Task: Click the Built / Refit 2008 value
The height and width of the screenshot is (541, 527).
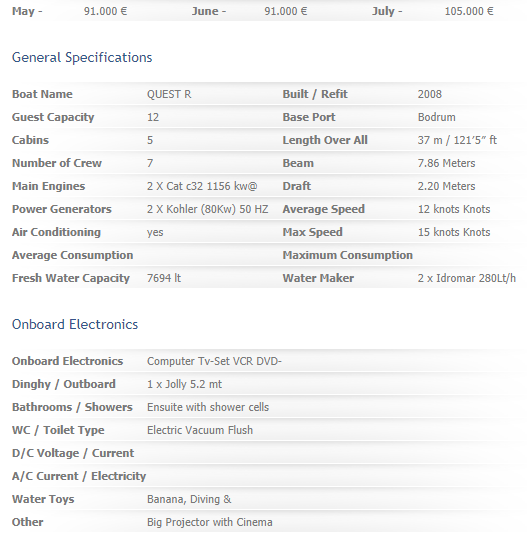Action: click(430, 94)
